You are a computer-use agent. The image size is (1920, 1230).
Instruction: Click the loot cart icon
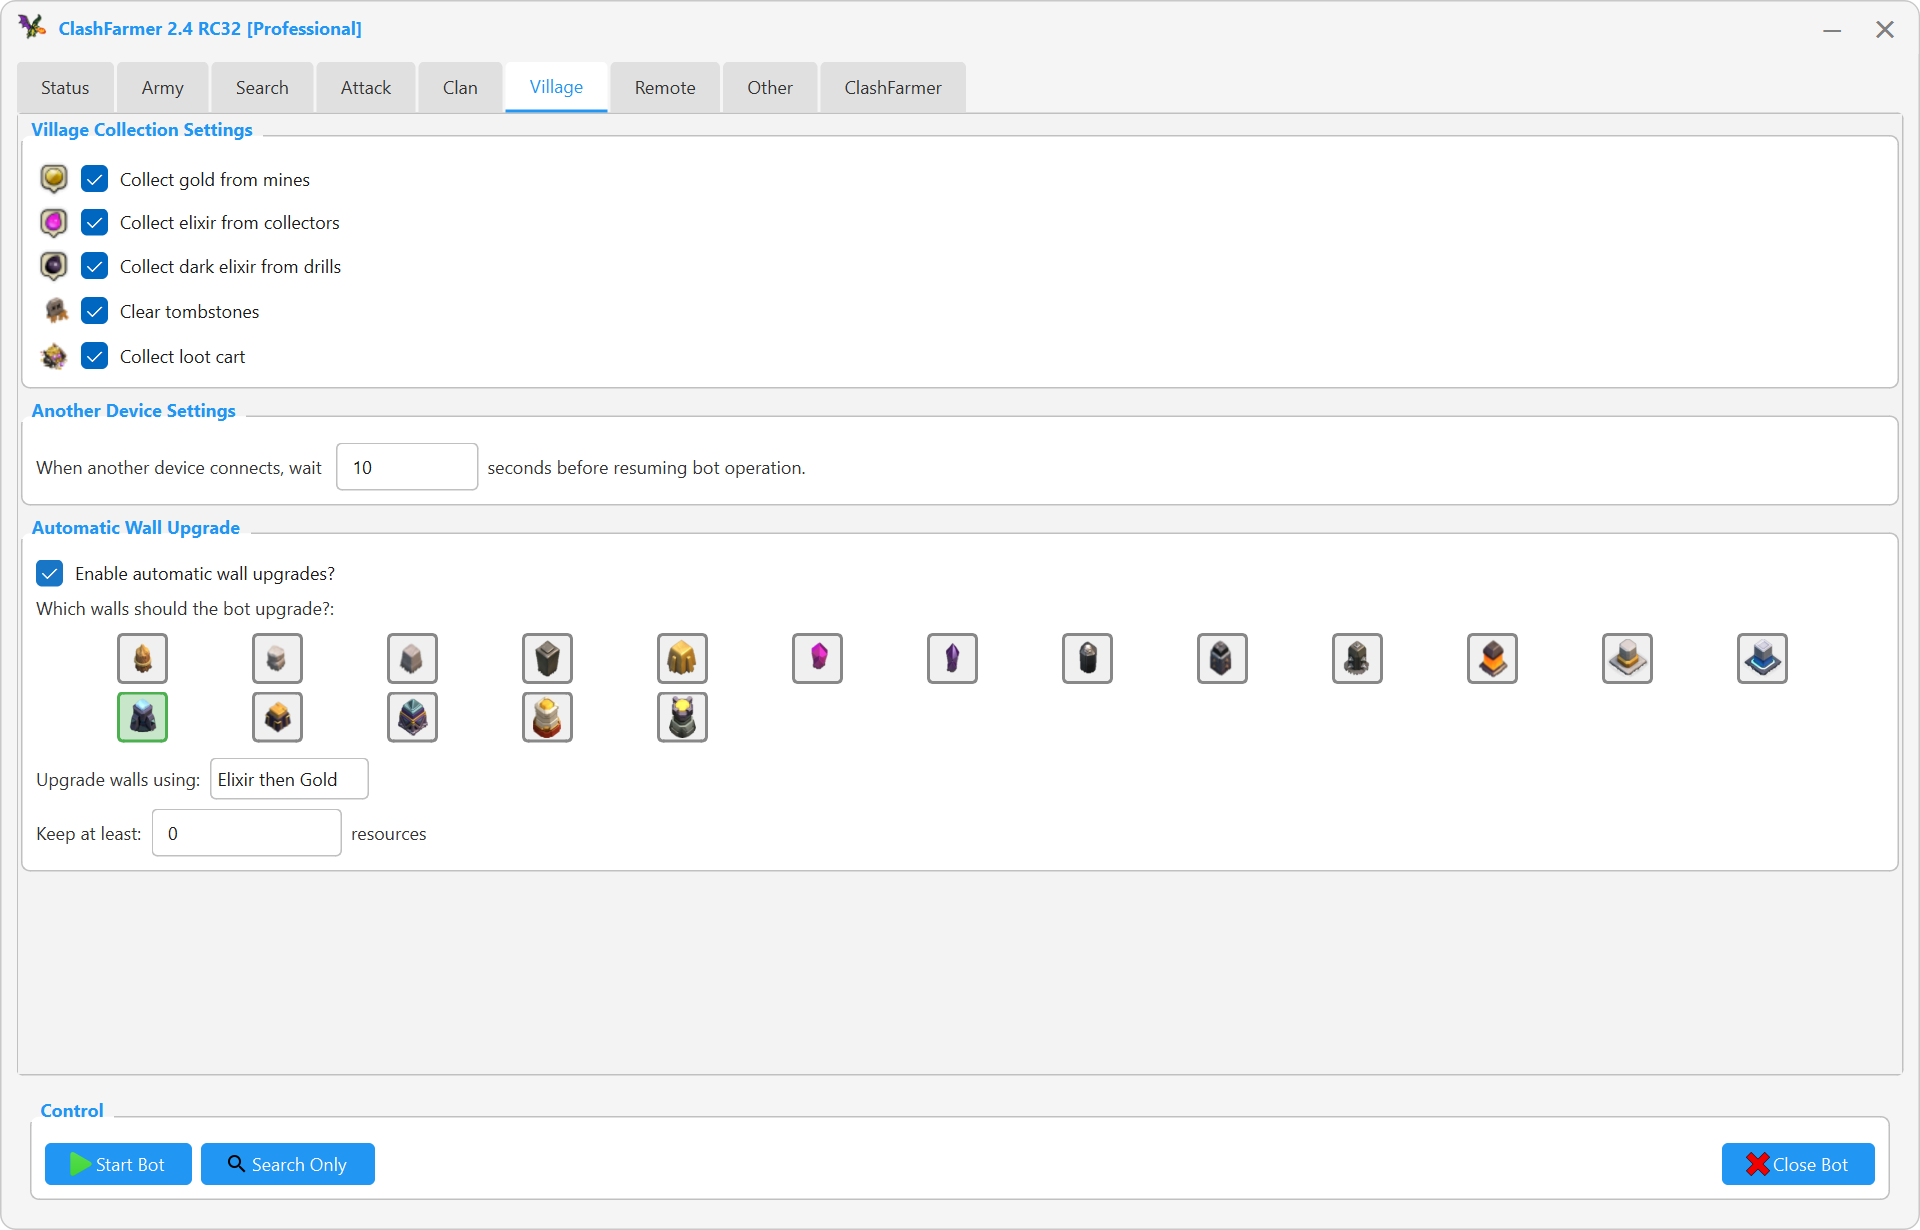point(54,356)
